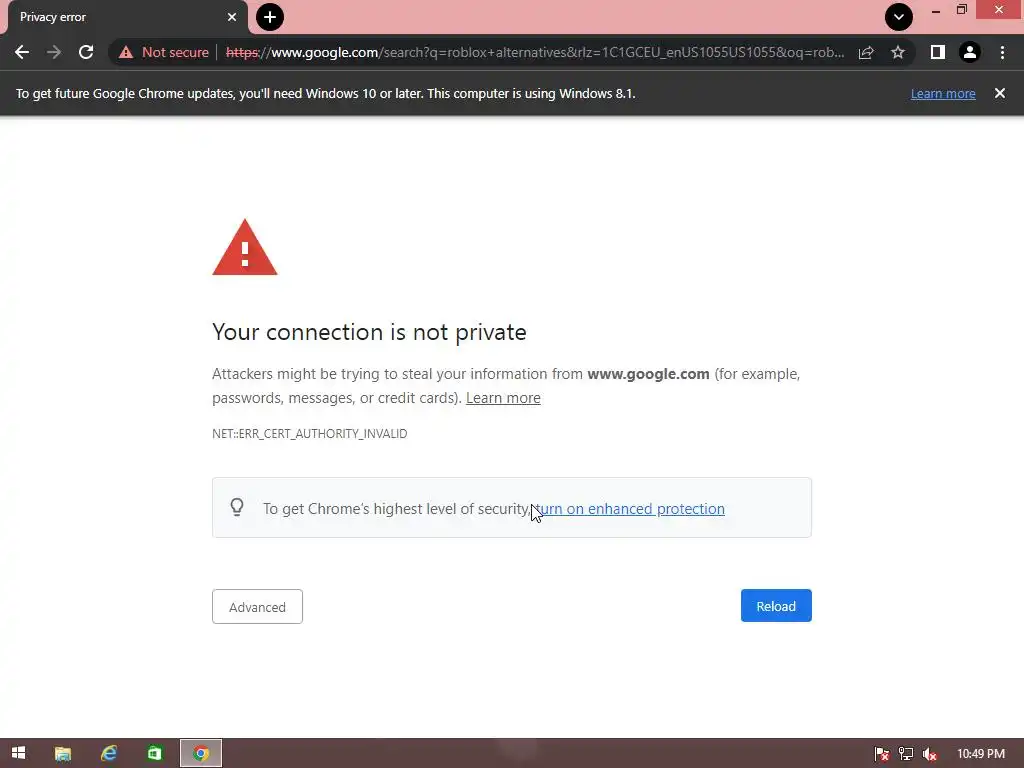Click the NET::ERR_CERT_AUTHORITY_INVALID error code
This screenshot has height=768, width=1024.
[x=310, y=434]
